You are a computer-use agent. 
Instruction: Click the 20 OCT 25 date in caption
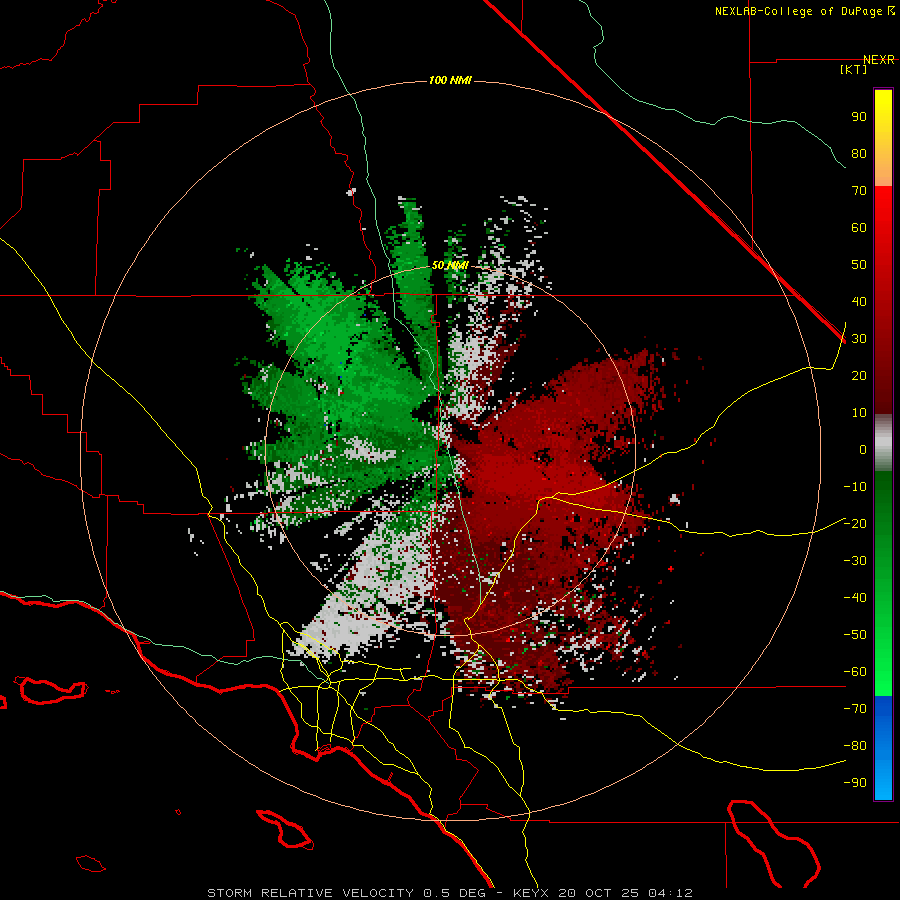coord(598,893)
